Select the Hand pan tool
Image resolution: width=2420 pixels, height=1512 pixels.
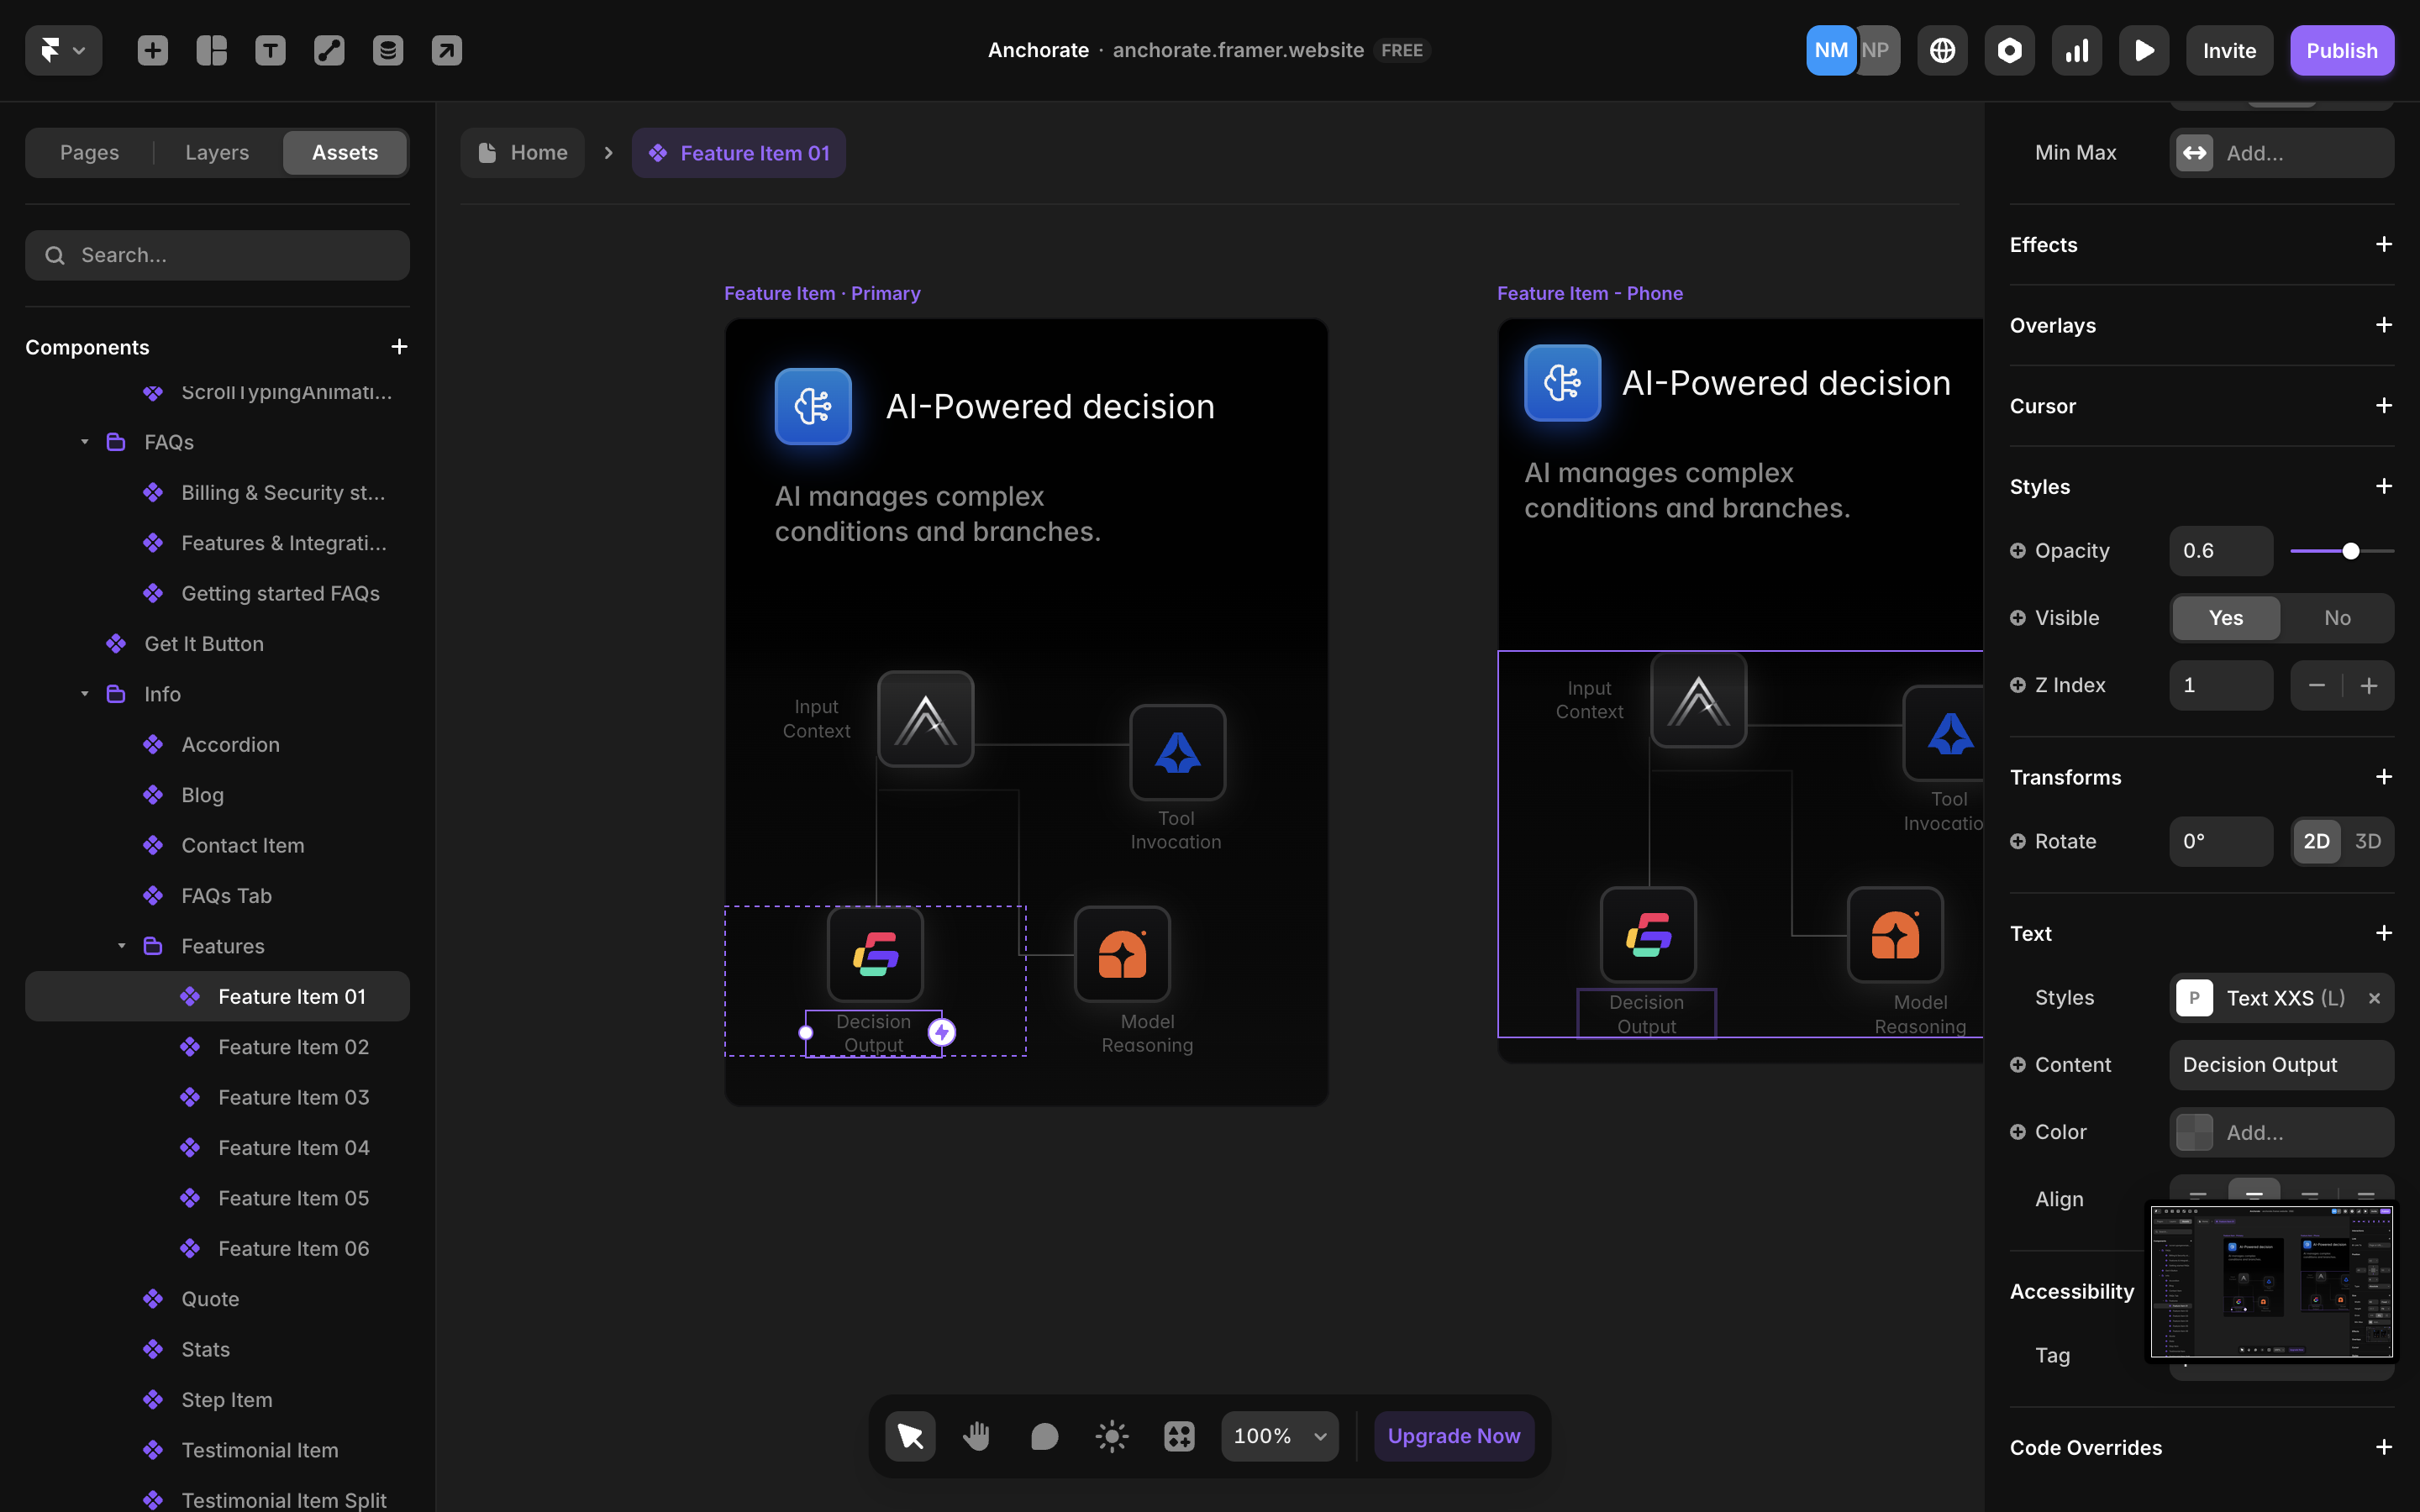point(976,1436)
